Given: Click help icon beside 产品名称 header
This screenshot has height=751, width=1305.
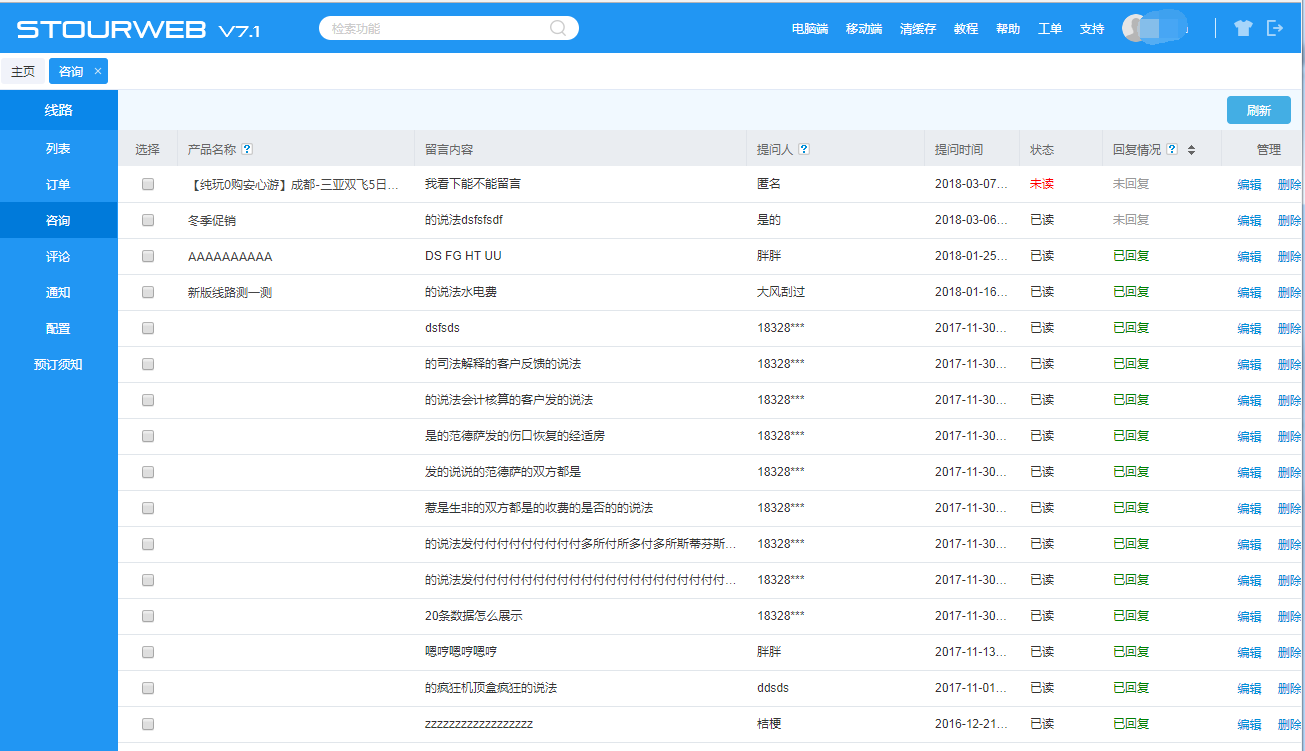Looking at the screenshot, I should [247, 149].
